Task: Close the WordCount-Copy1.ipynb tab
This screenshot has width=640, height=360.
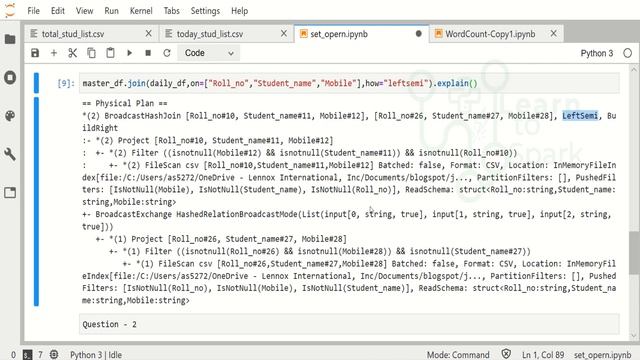Action: [x=553, y=33]
